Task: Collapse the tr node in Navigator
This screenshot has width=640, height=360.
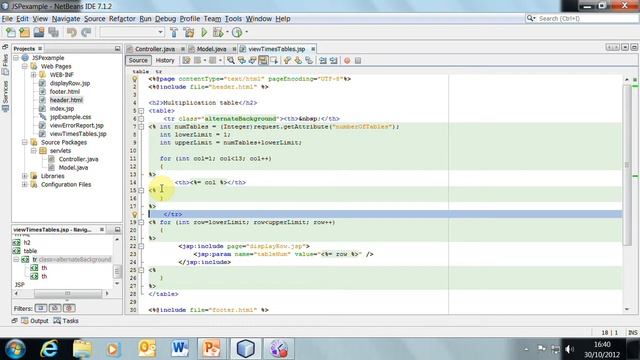Action: (16, 259)
